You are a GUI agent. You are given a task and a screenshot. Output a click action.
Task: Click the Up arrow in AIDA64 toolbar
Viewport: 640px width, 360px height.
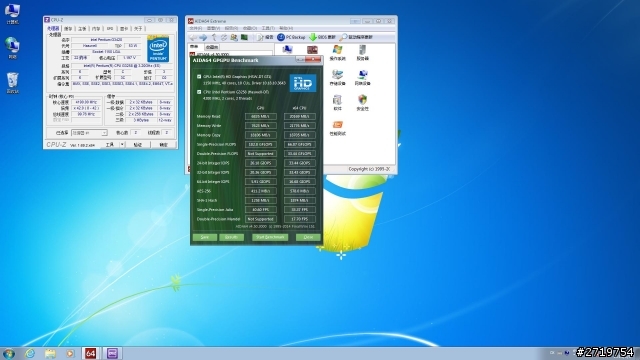tap(214, 38)
